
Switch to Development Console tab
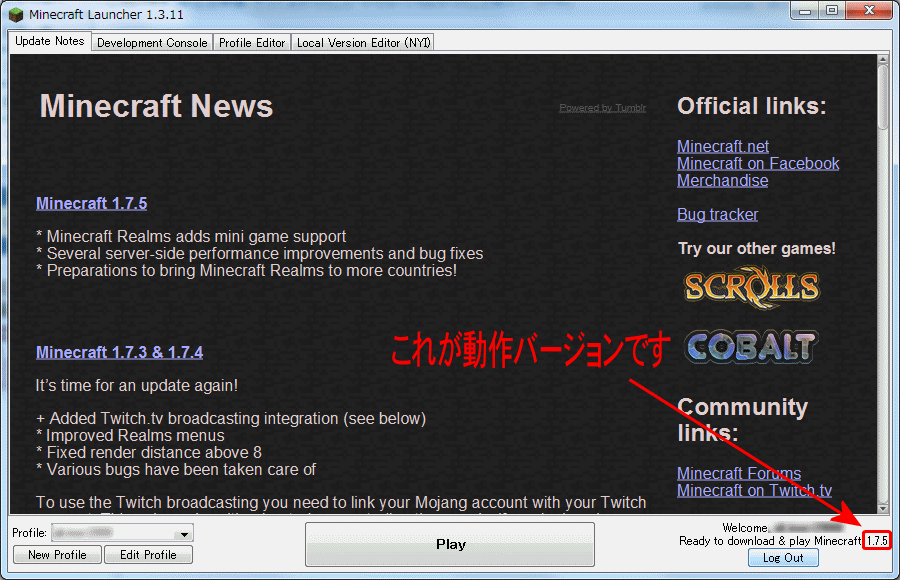coord(152,43)
